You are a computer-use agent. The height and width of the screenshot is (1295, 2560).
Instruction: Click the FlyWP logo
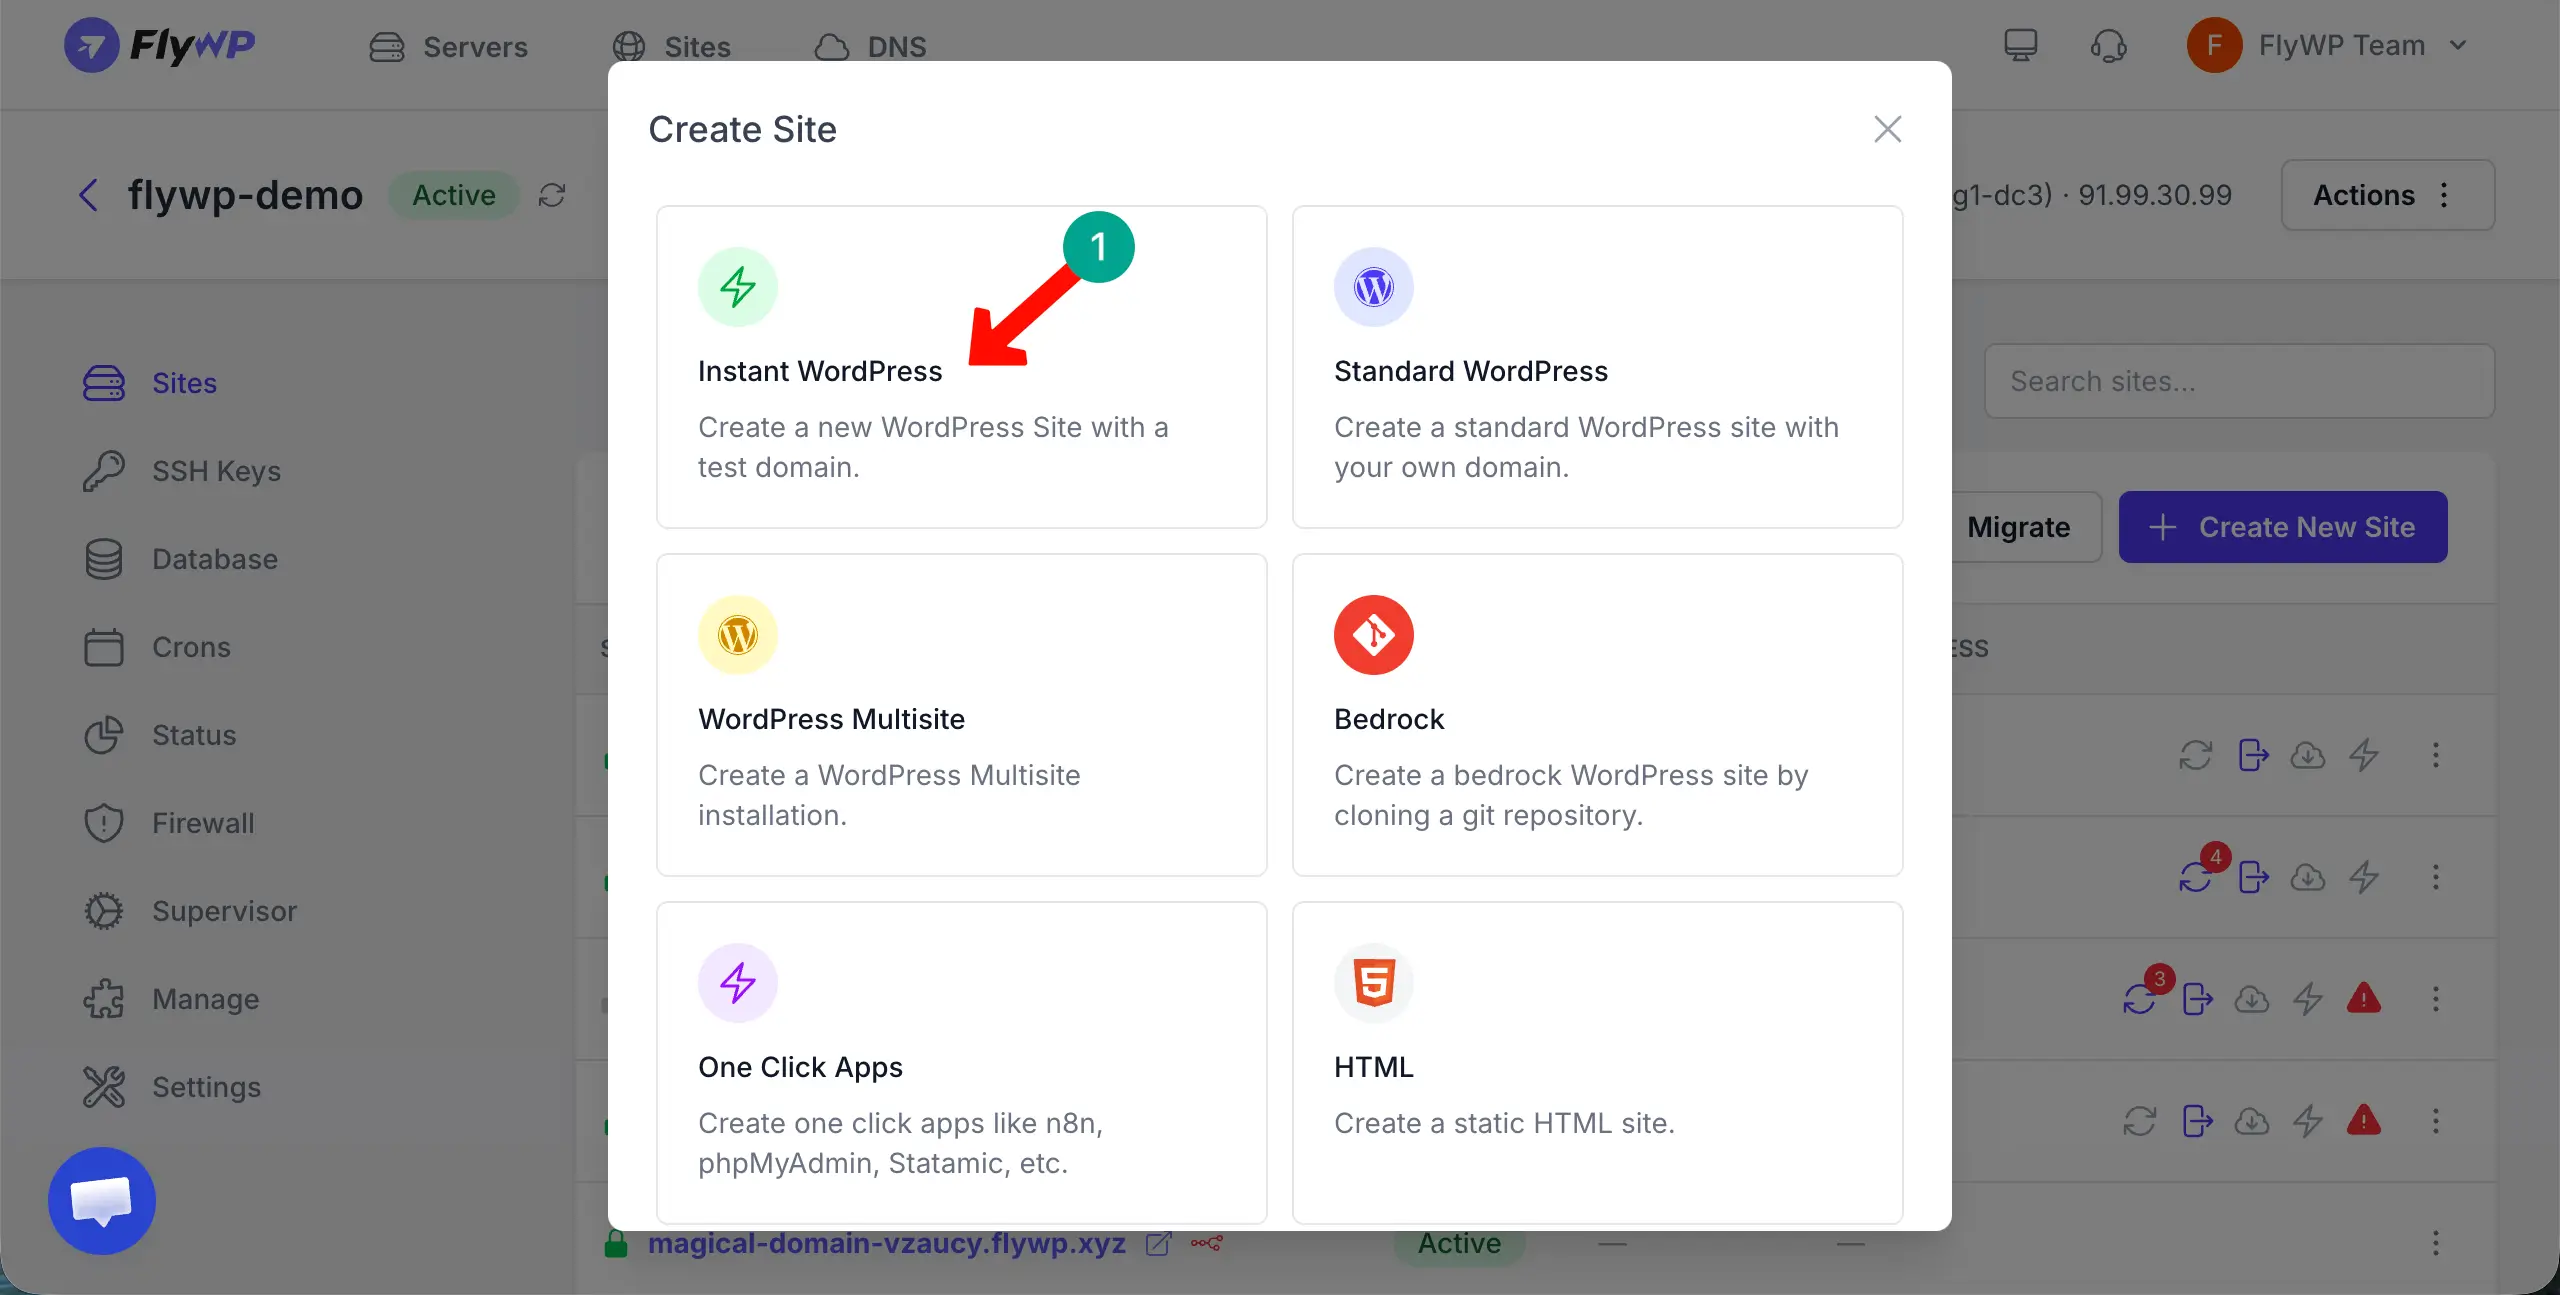[x=159, y=45]
